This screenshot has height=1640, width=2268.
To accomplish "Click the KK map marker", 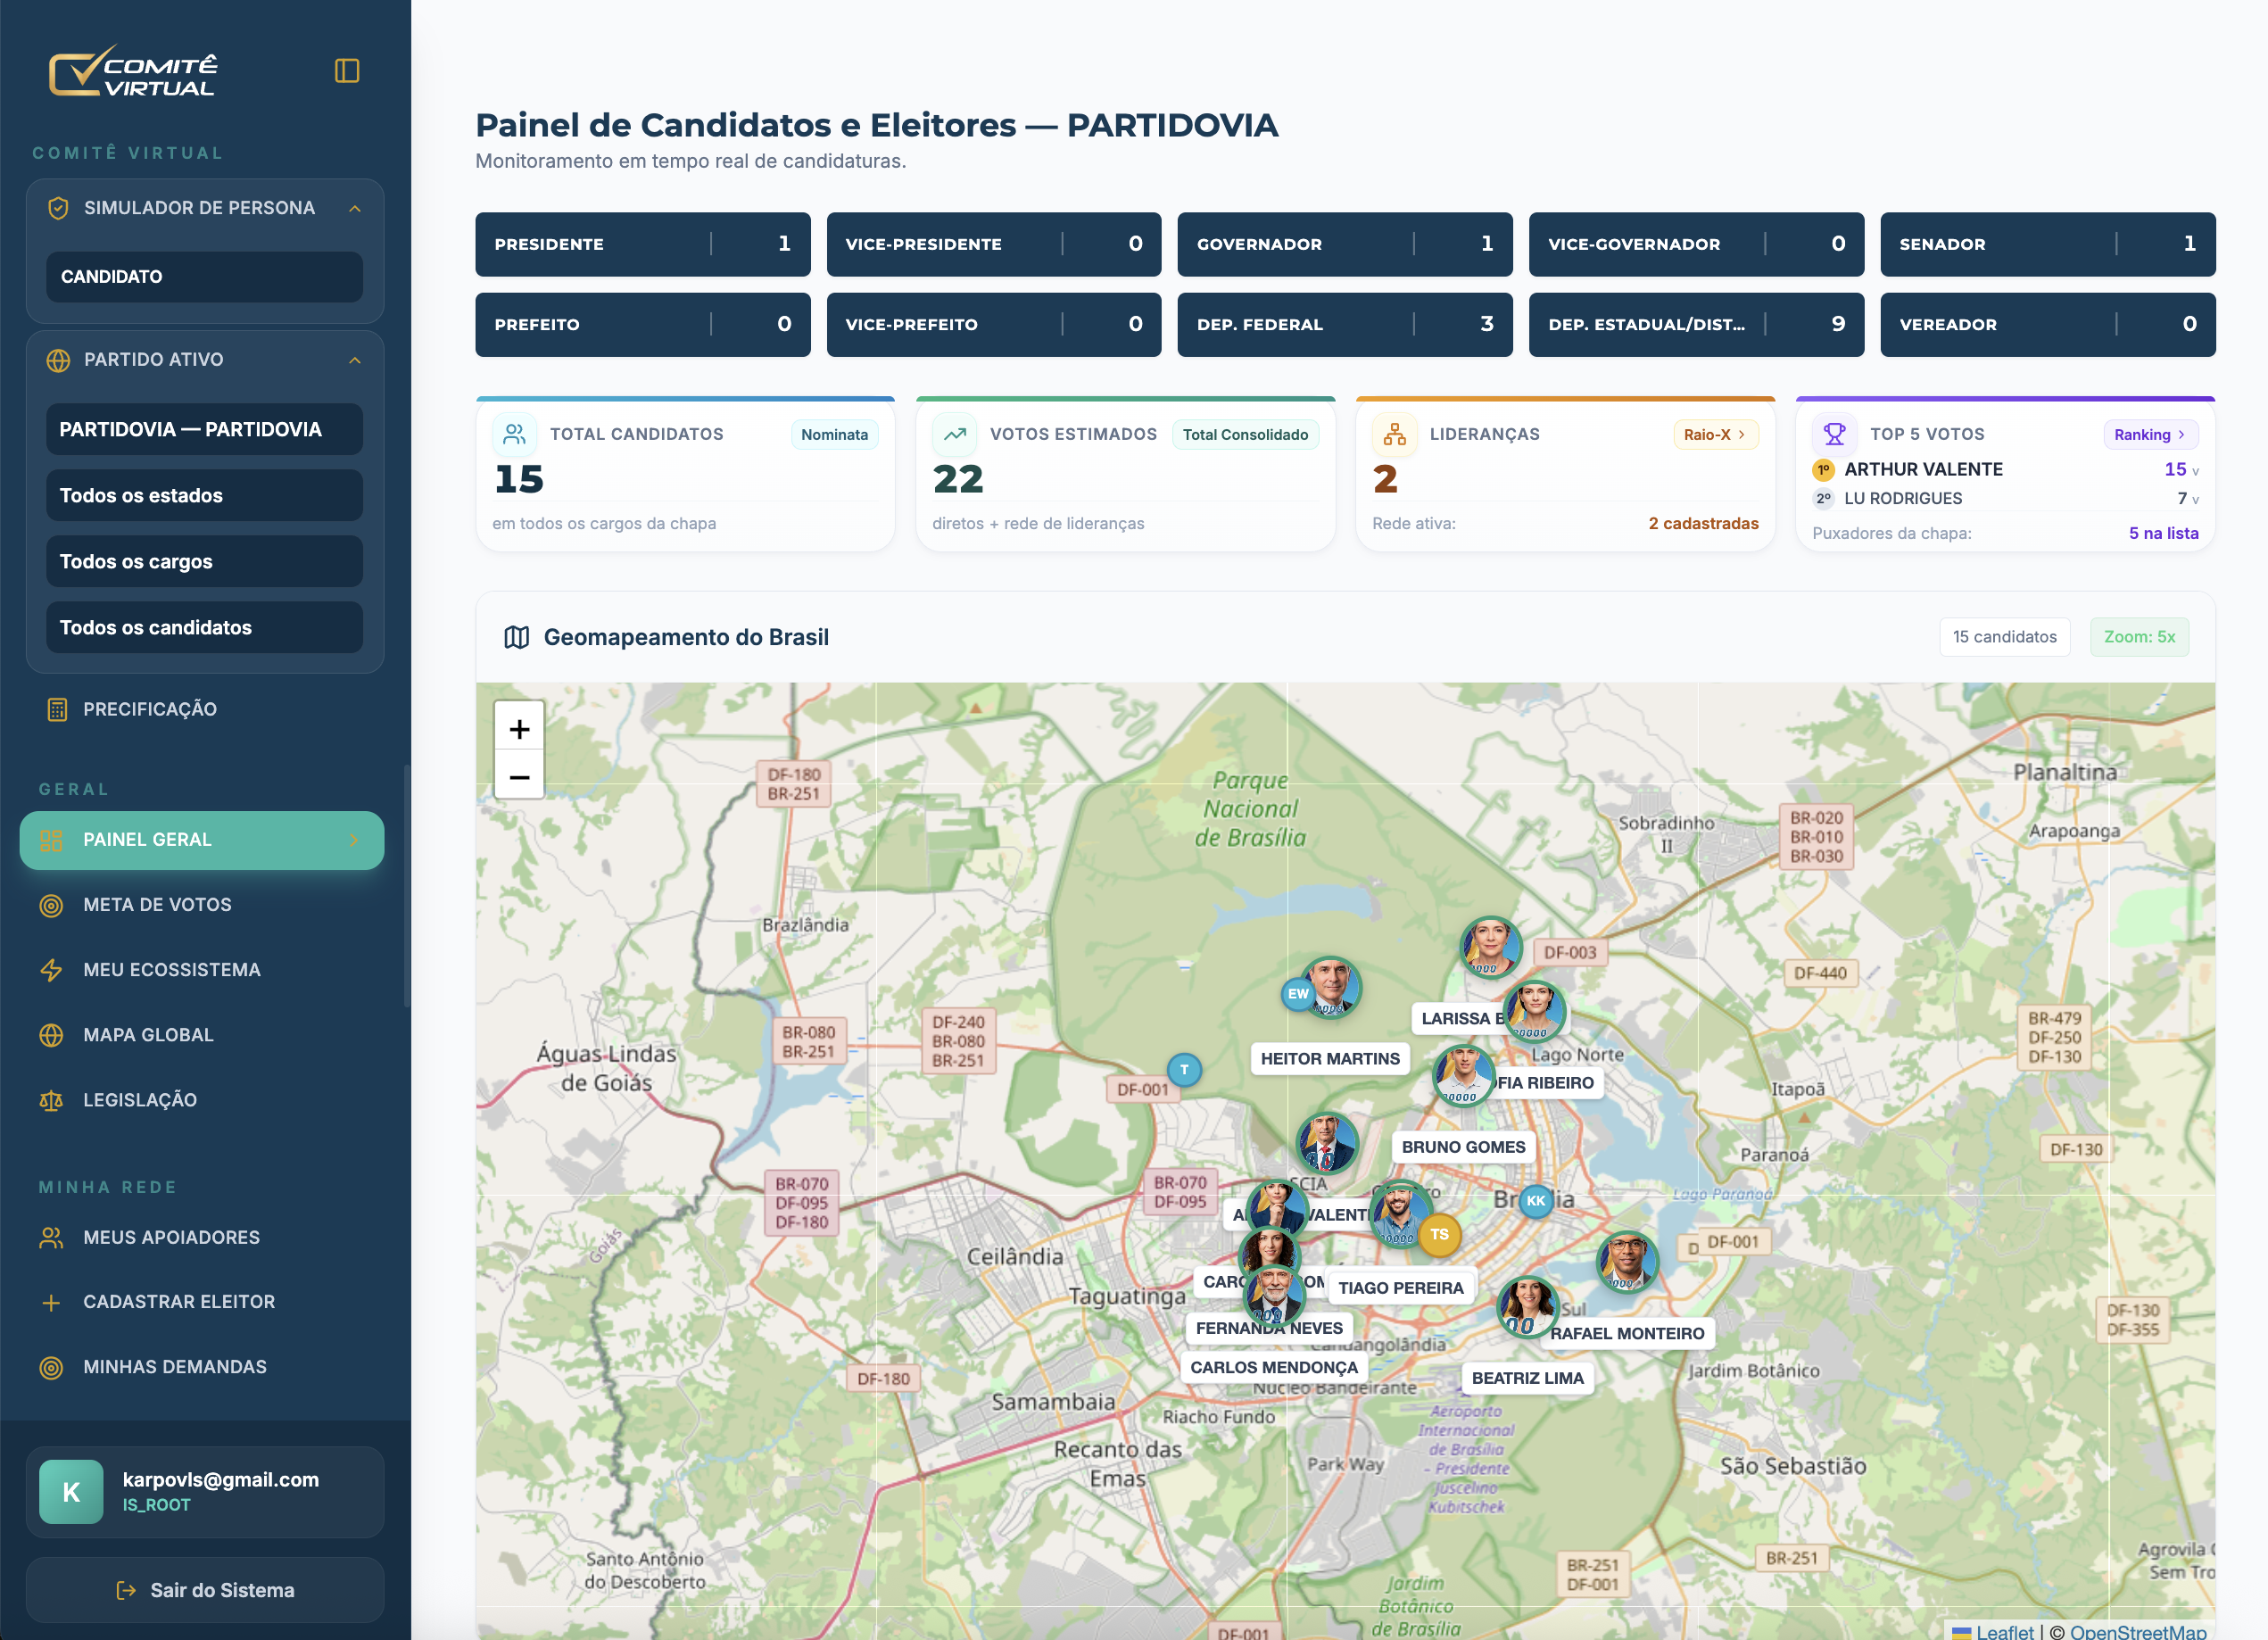I will coord(1536,1201).
